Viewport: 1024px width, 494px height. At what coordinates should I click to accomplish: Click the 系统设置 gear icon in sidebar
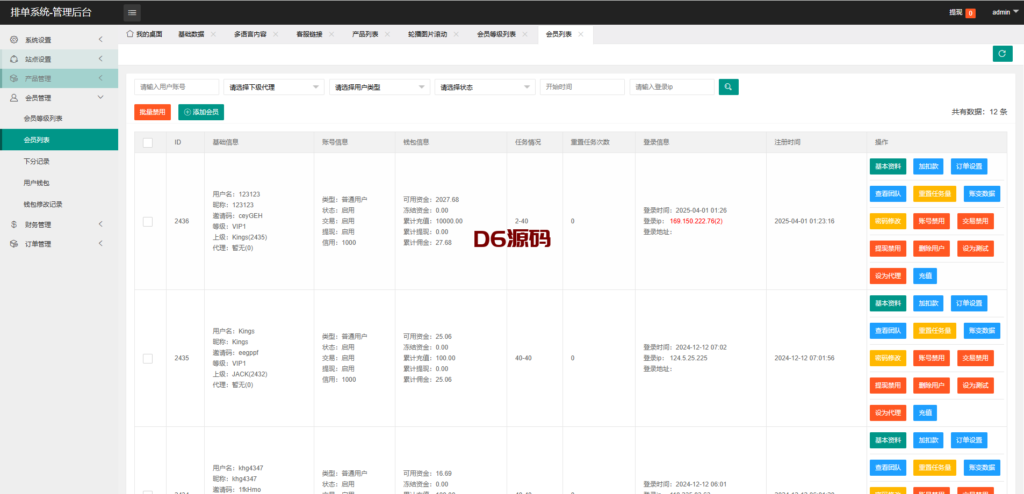(14, 40)
